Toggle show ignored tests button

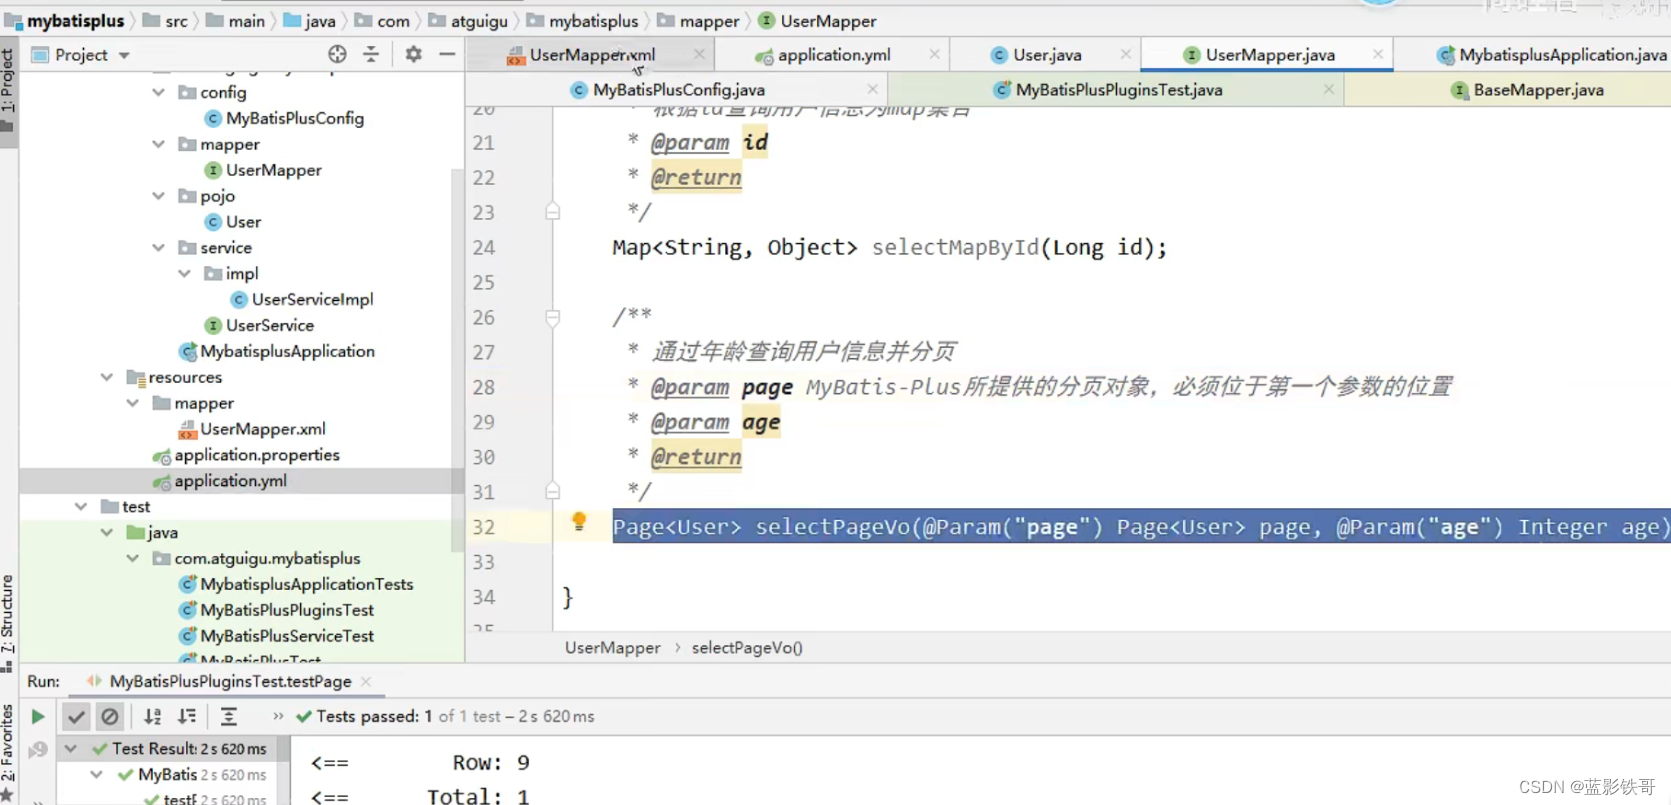pyautogui.click(x=110, y=716)
